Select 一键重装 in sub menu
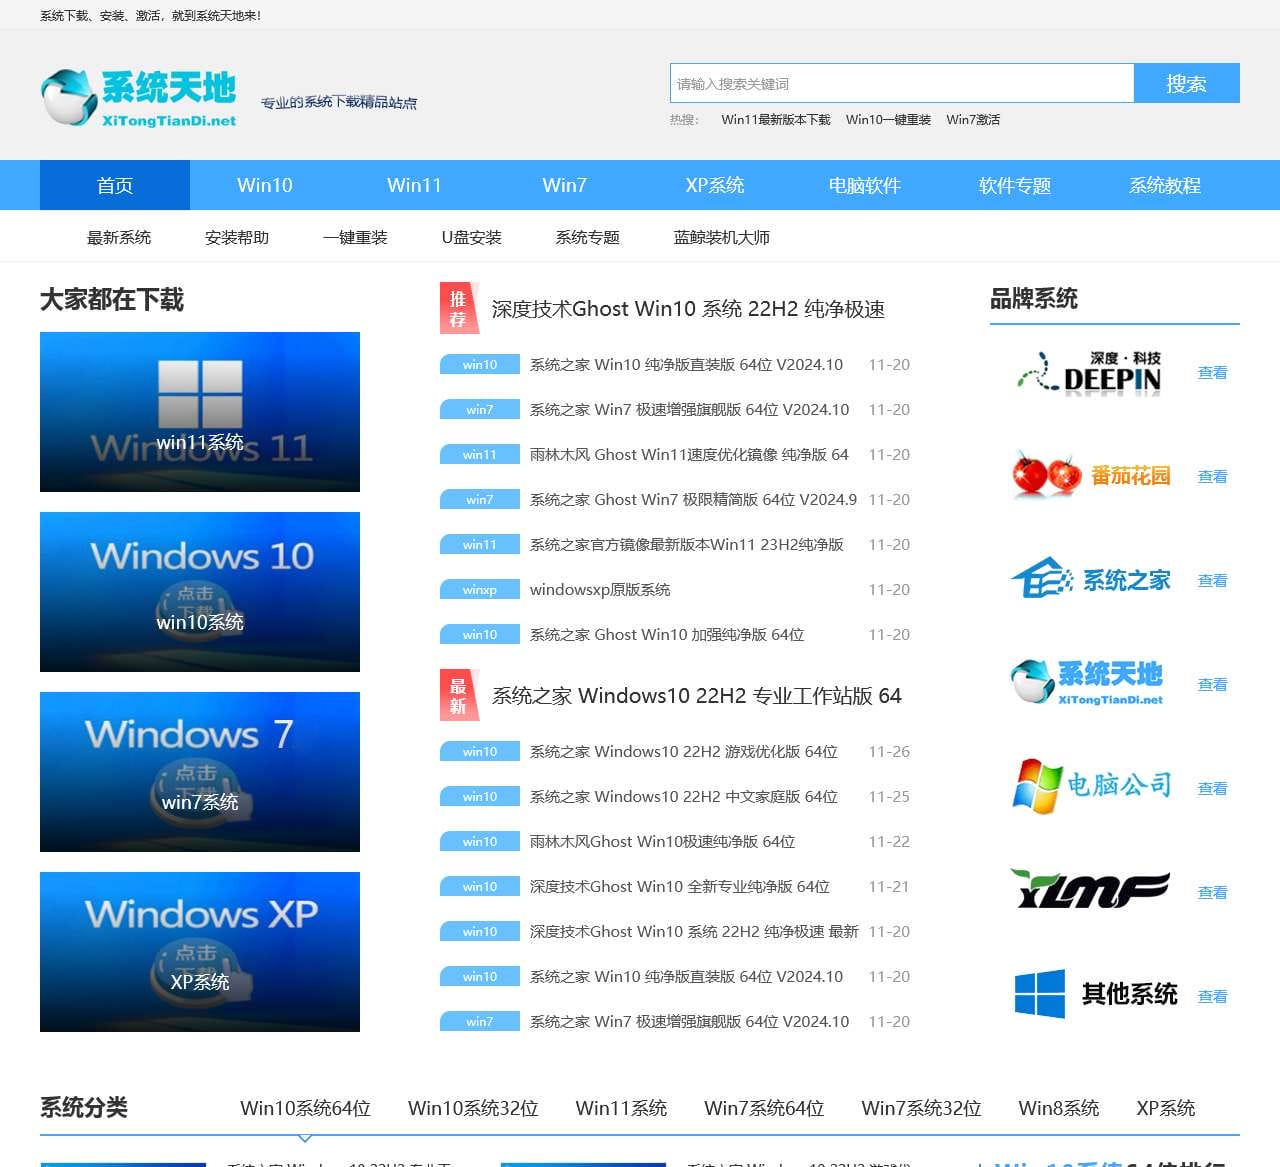 point(355,237)
